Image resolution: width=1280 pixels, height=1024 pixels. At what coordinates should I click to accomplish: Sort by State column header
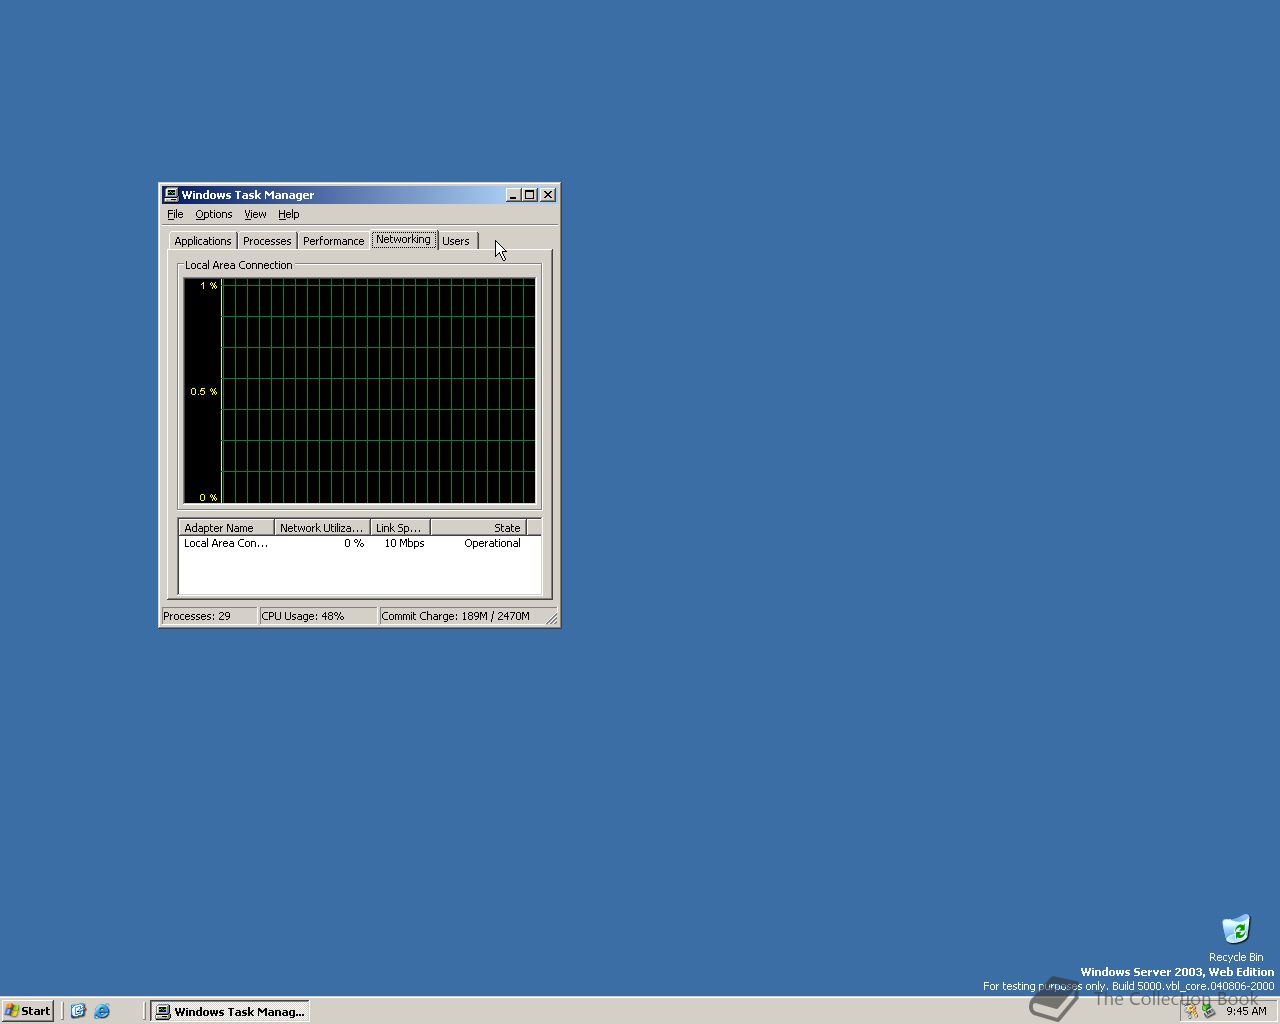478,527
